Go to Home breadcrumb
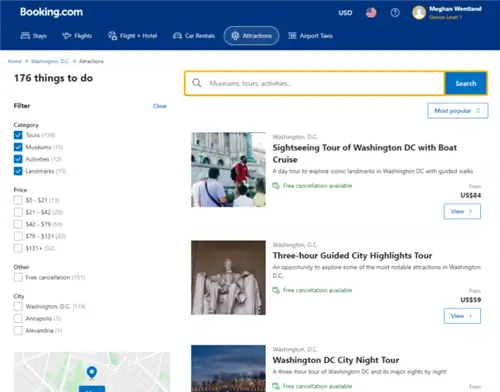 point(14,61)
